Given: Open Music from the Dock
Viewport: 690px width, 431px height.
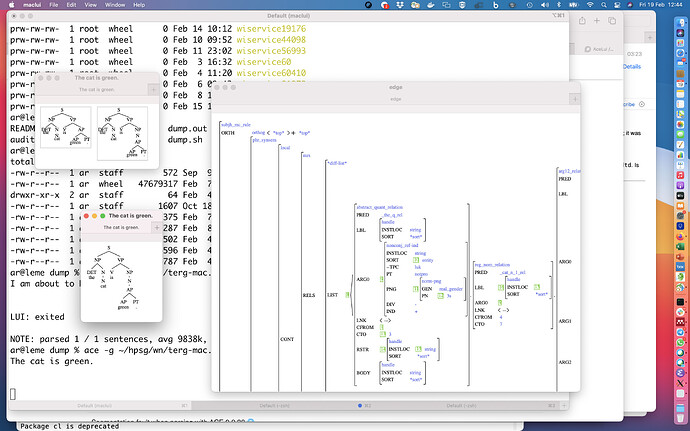Looking at the screenshot, I should coord(680,175).
